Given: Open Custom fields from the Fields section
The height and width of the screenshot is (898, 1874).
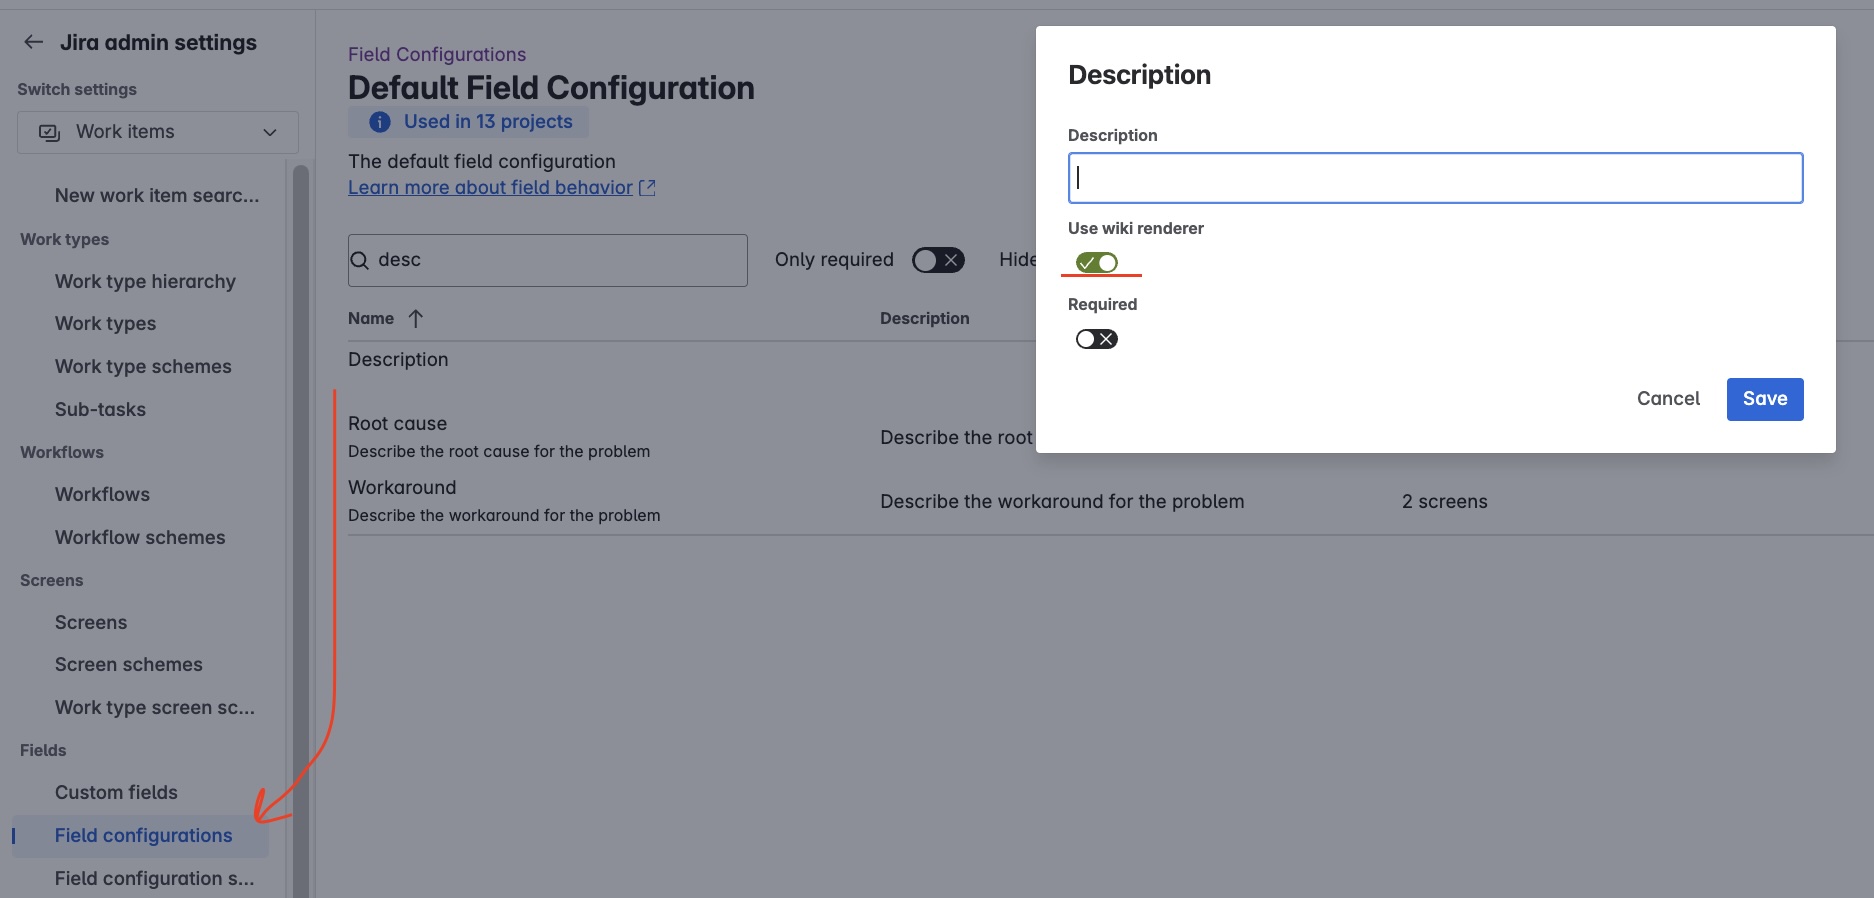Looking at the screenshot, I should click(x=116, y=792).
